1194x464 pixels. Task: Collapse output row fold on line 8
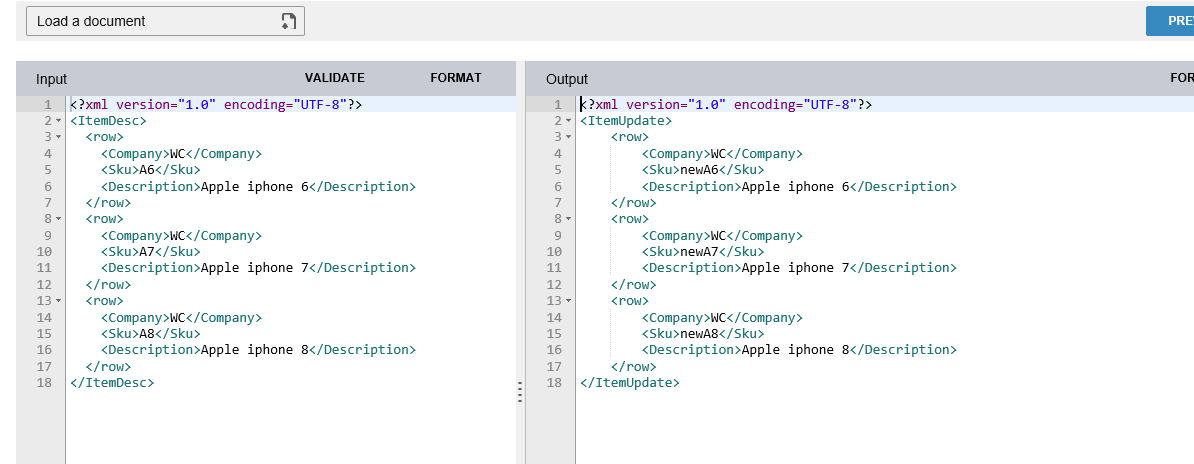(x=568, y=219)
